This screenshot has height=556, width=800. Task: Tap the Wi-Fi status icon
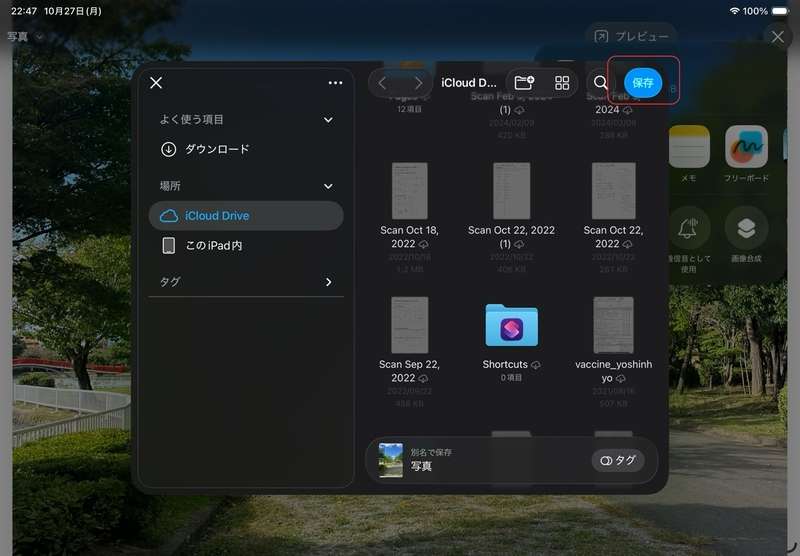(734, 11)
